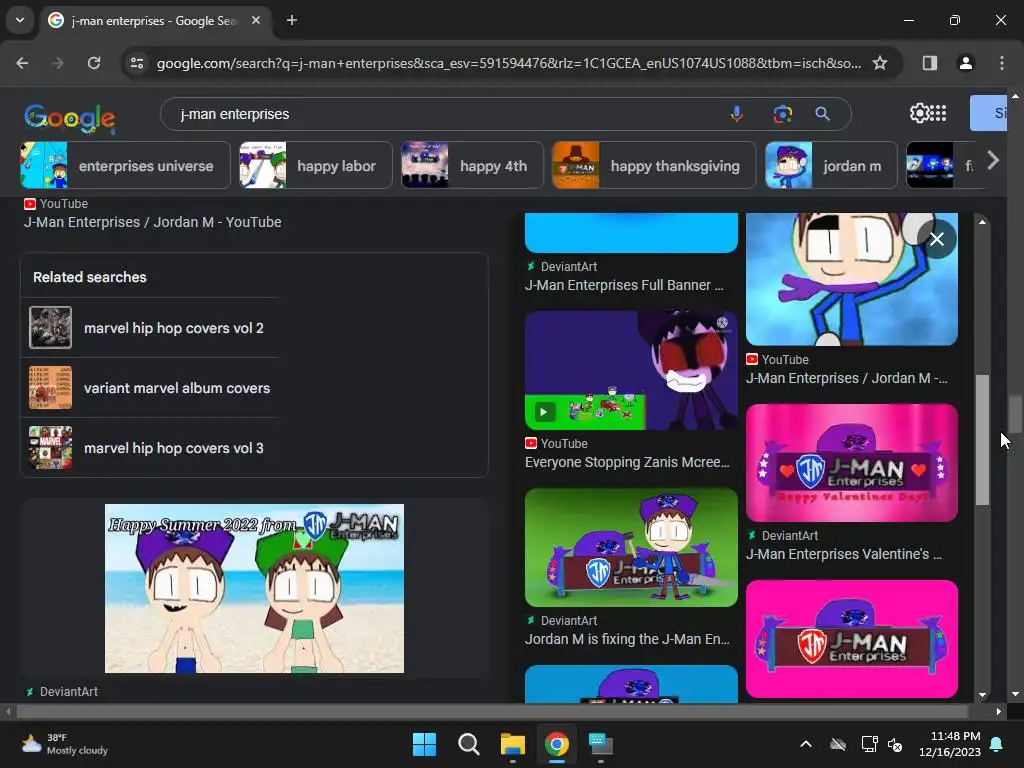The height and width of the screenshot is (768, 1024).
Task: View site information icon in address bar
Action: [x=136, y=63]
